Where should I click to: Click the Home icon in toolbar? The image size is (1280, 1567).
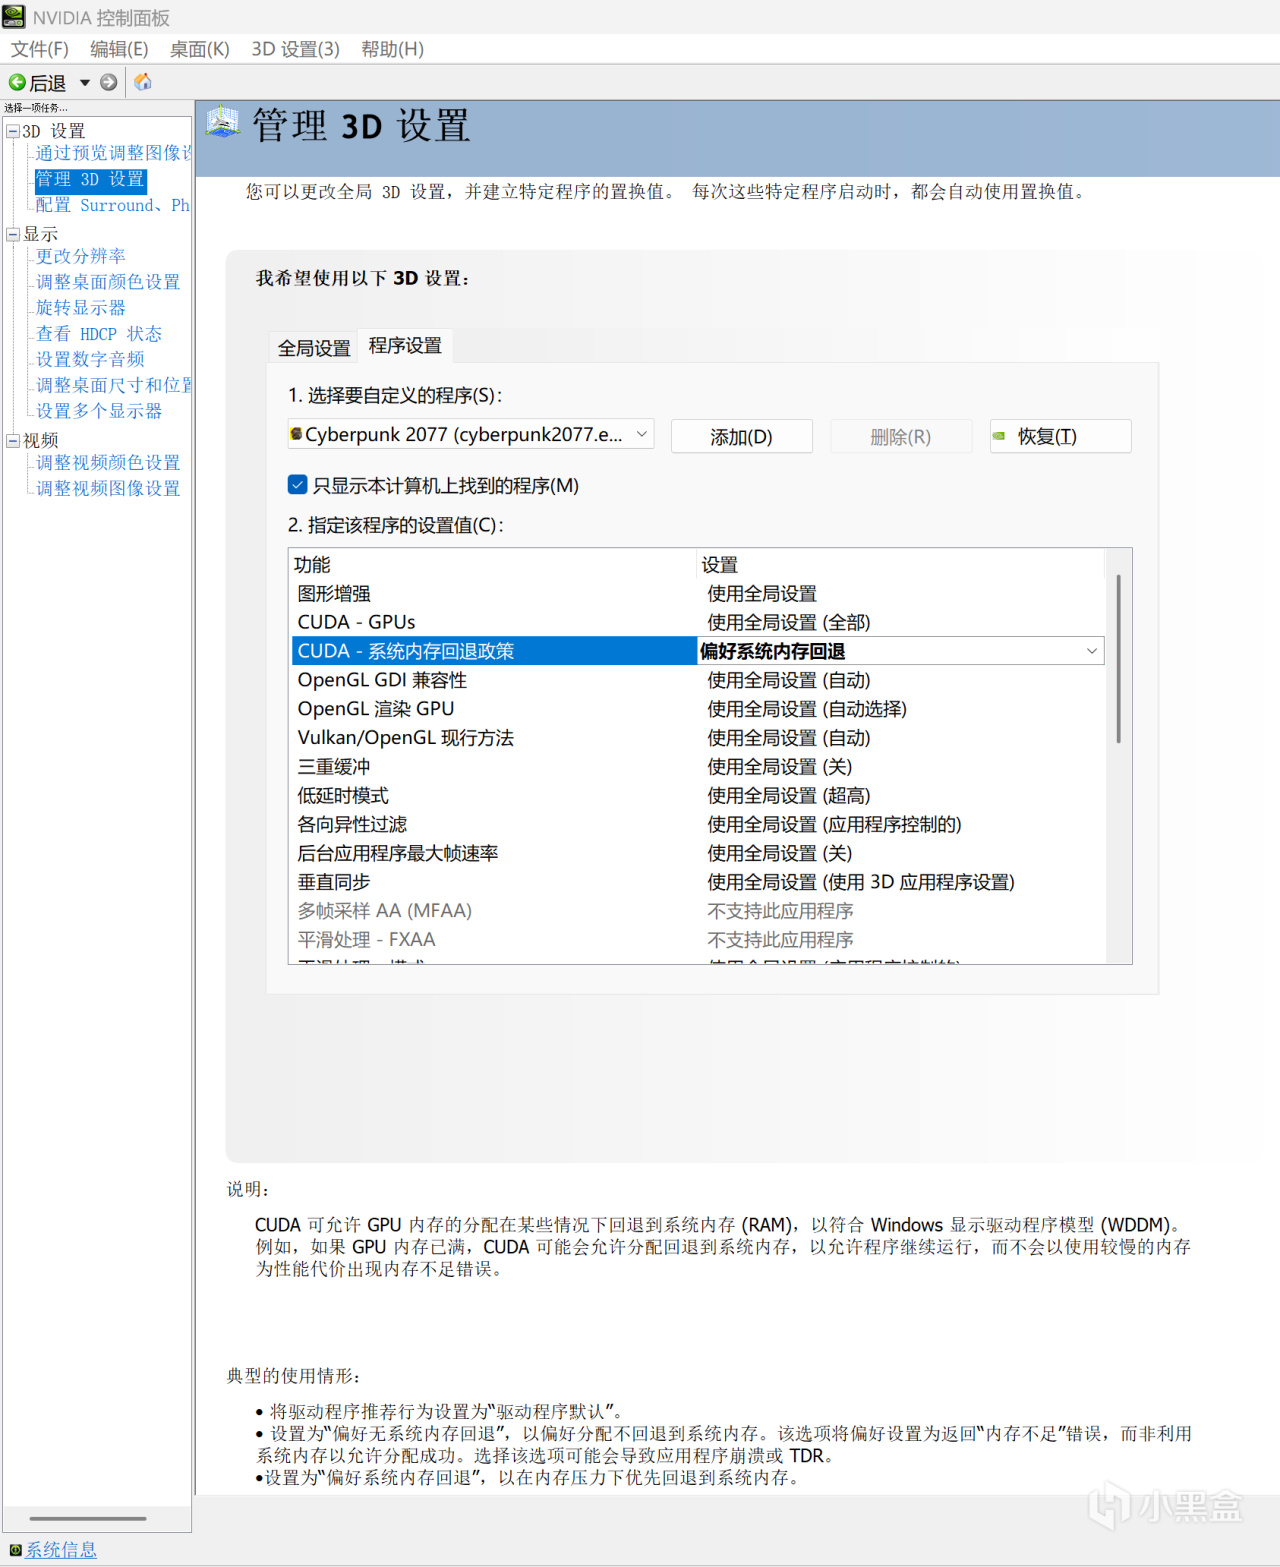[x=143, y=82]
